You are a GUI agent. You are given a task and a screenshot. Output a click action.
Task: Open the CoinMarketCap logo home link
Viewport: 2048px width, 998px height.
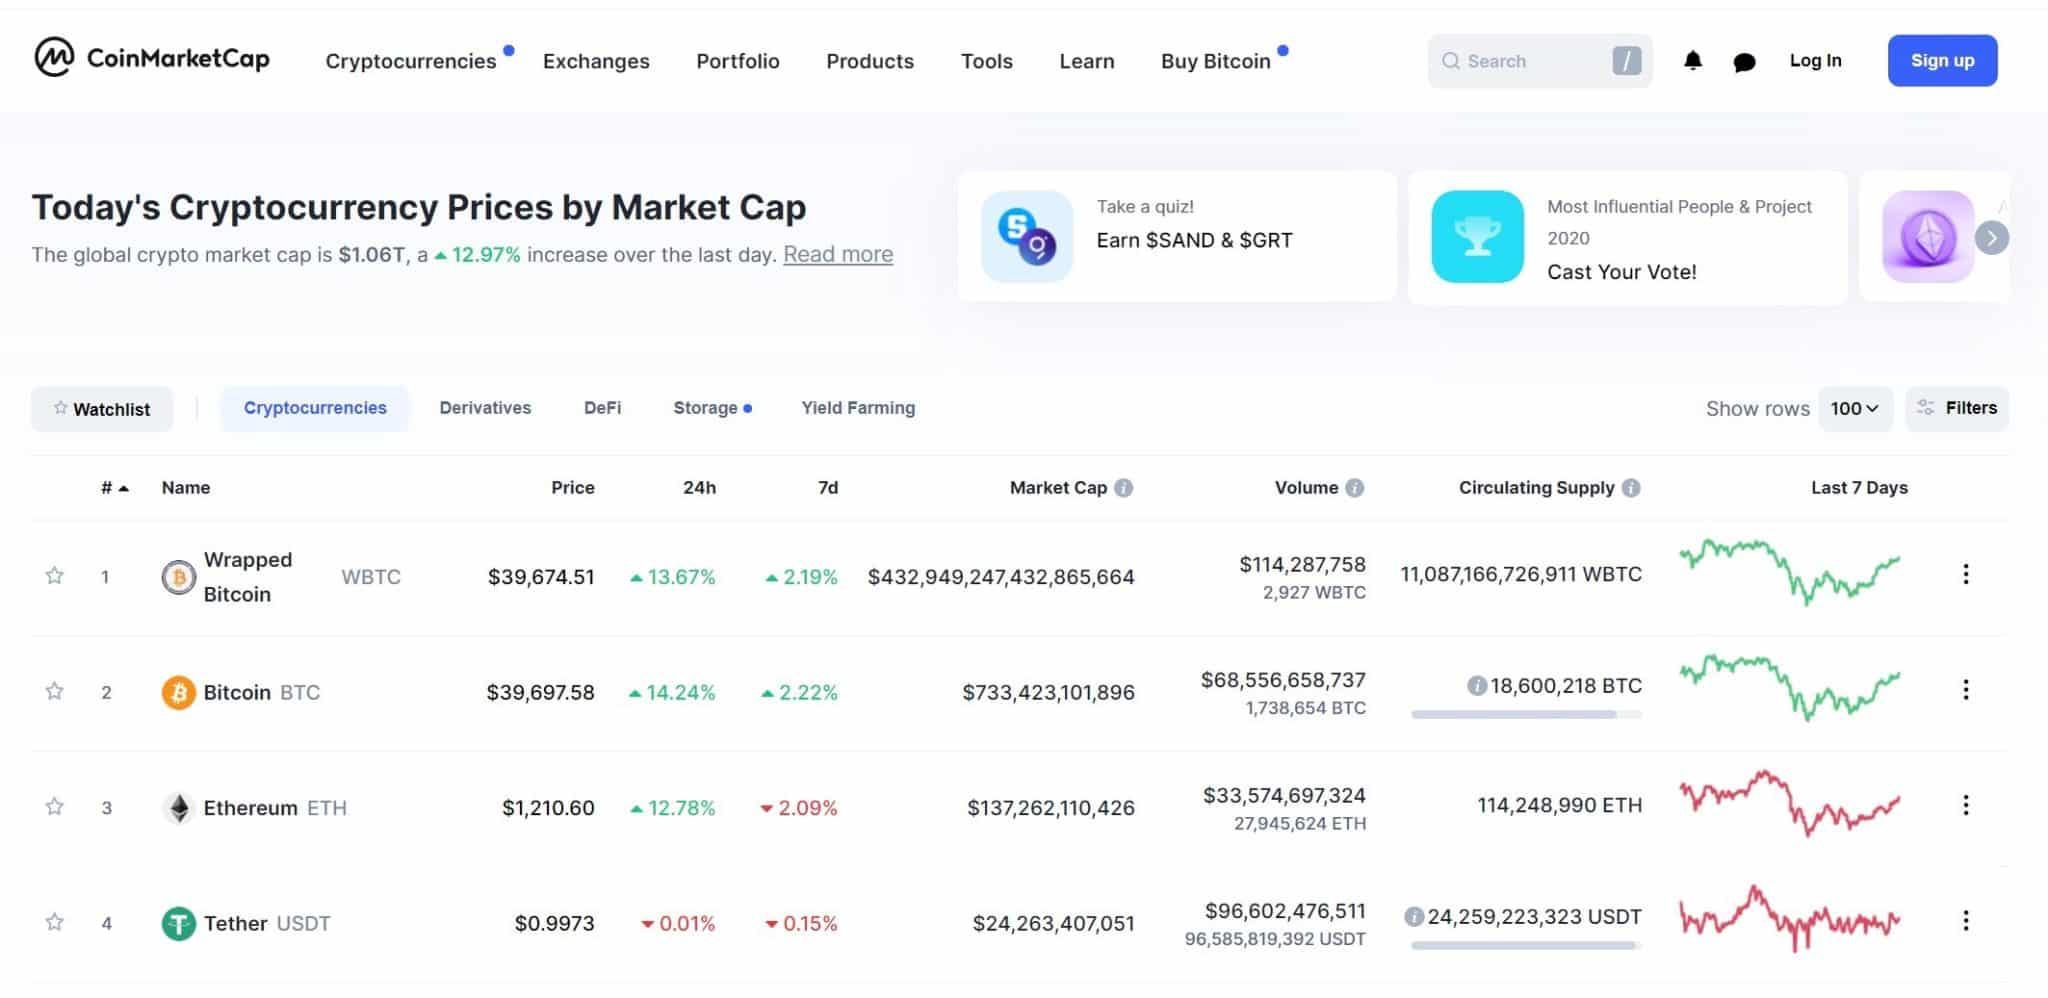click(152, 58)
